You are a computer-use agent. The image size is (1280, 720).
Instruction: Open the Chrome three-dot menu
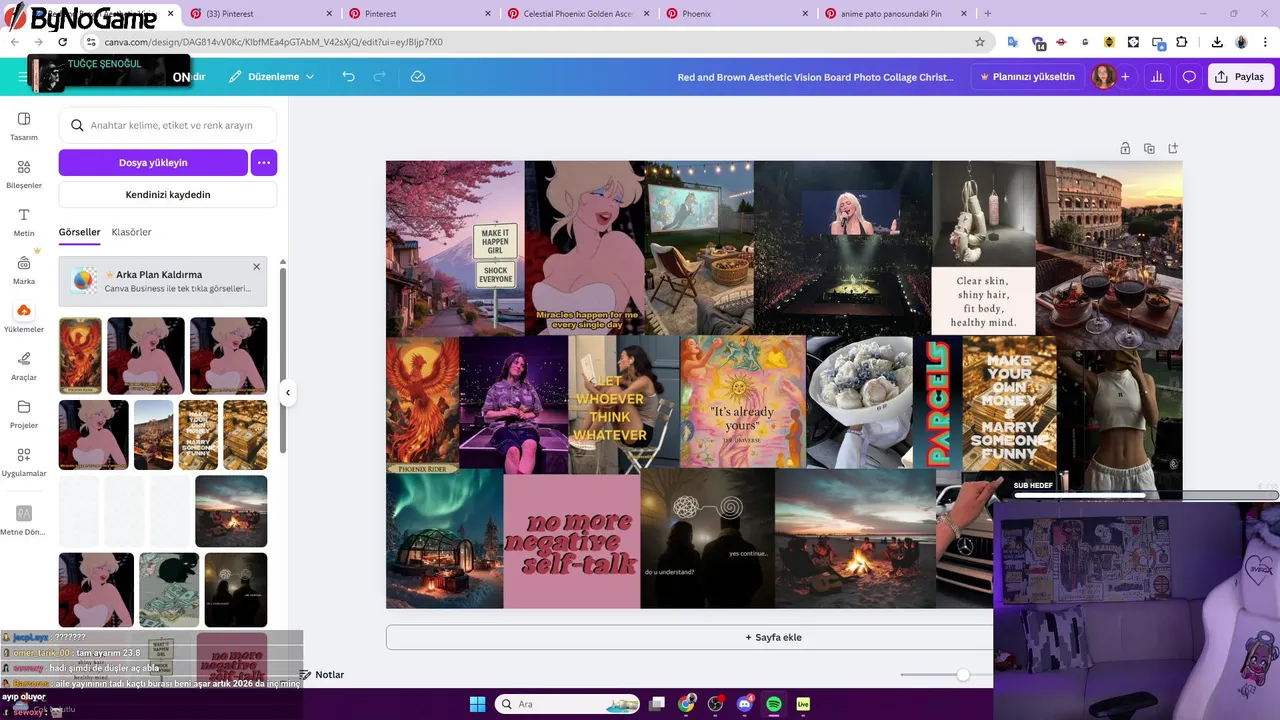coord(1265,42)
